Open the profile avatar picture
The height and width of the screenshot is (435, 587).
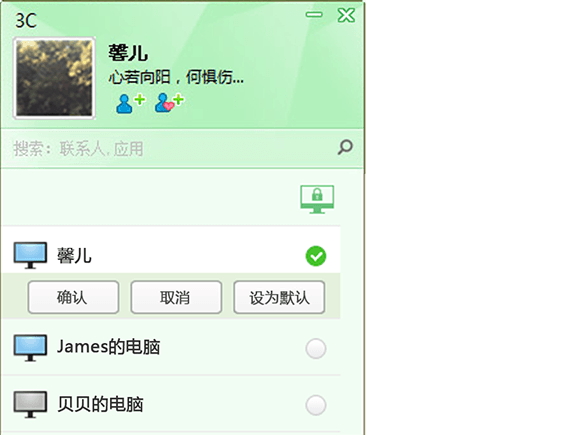point(54,78)
